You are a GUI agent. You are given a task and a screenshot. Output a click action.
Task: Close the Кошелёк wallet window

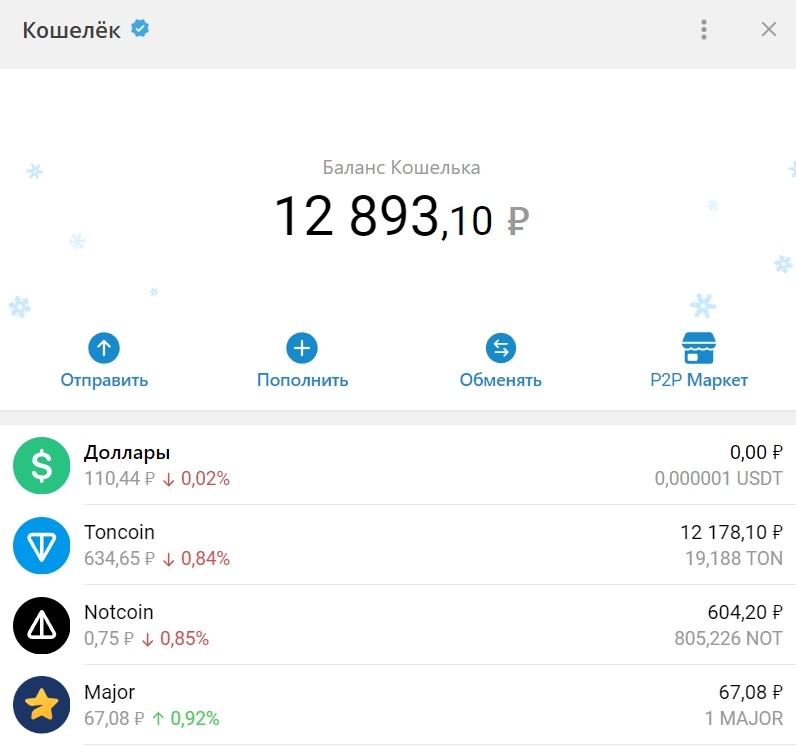click(x=769, y=29)
